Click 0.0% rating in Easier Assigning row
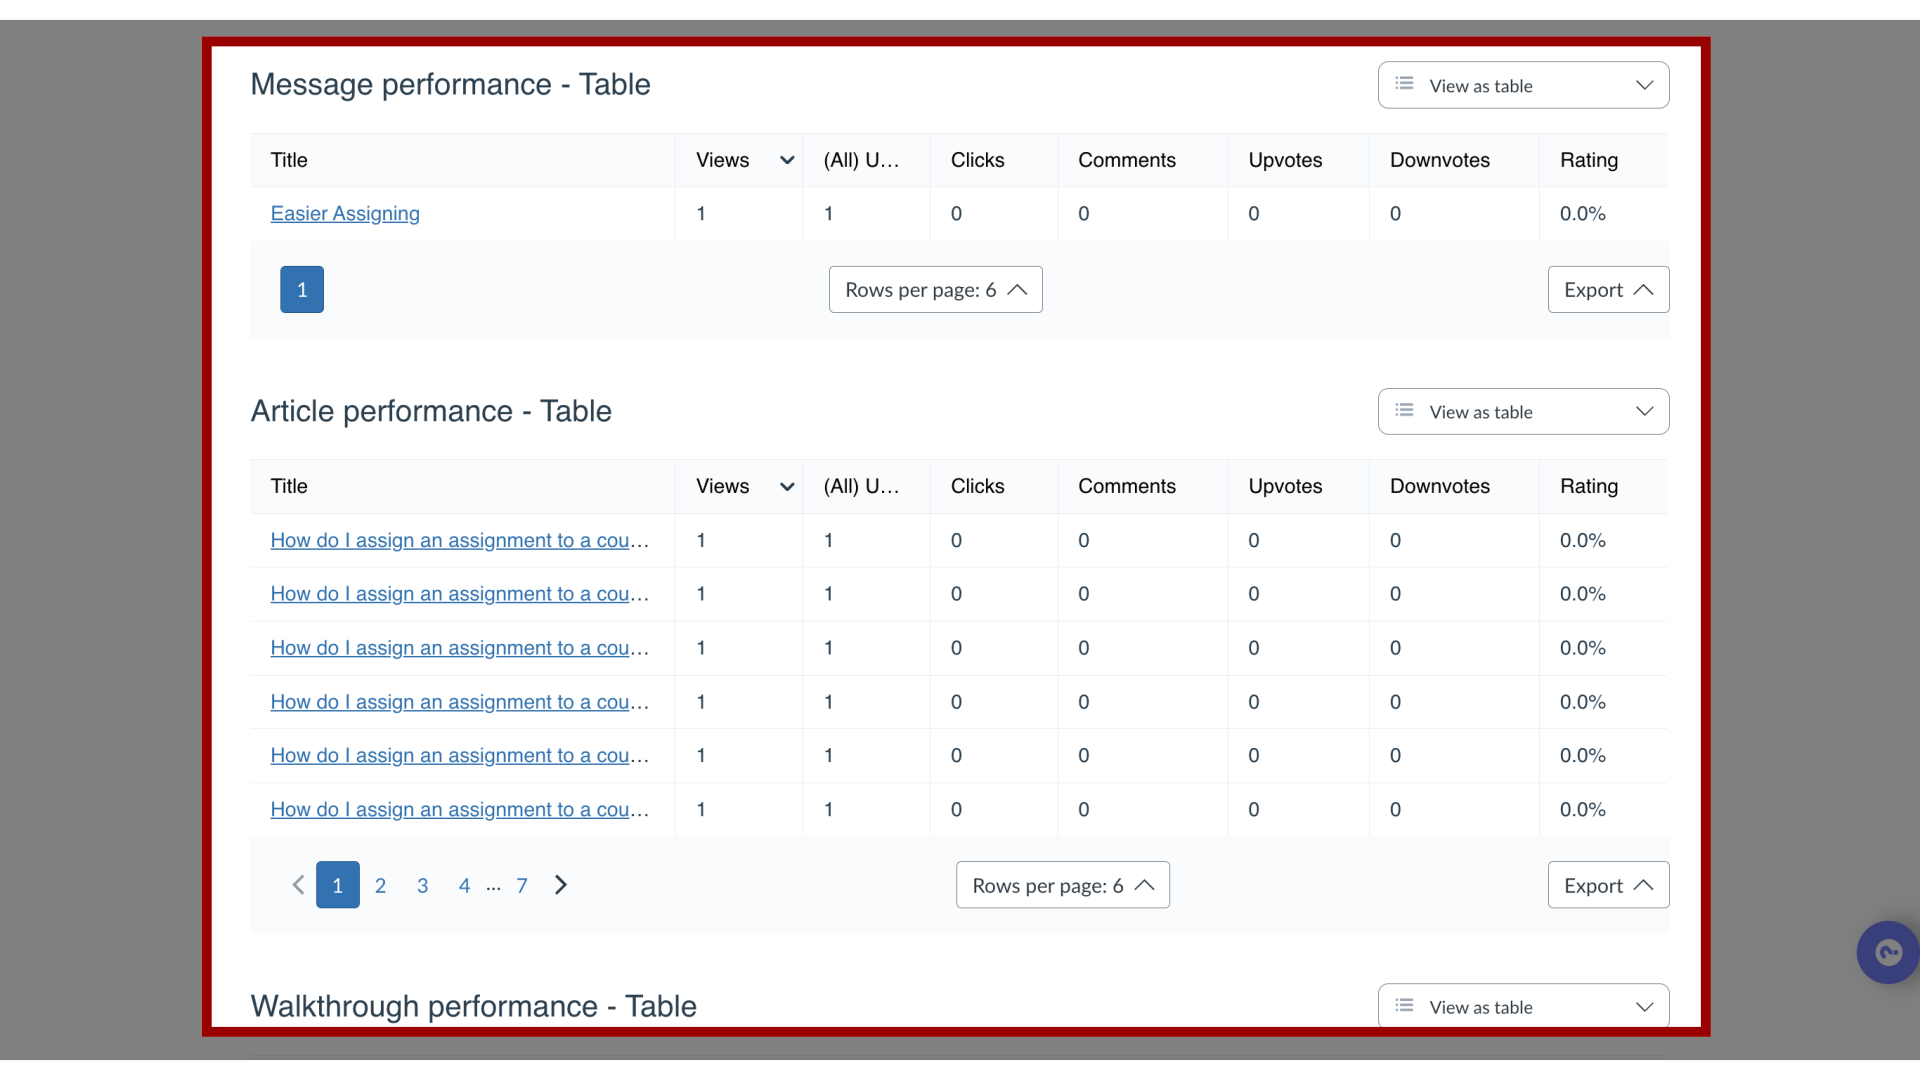This screenshot has height=1080, width=1920. (x=1582, y=214)
